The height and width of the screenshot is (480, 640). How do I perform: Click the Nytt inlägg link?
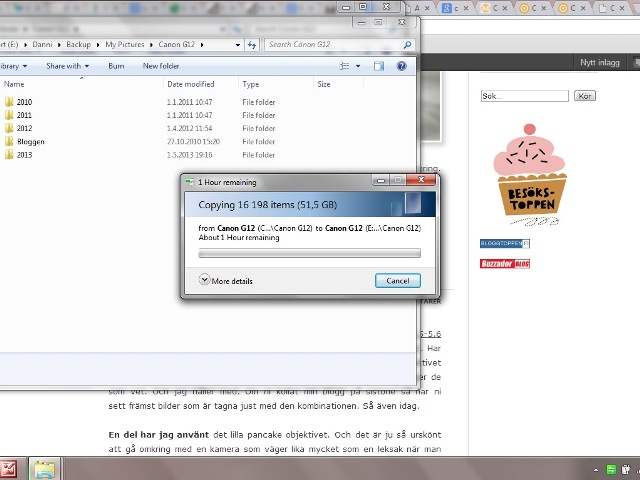(x=600, y=63)
